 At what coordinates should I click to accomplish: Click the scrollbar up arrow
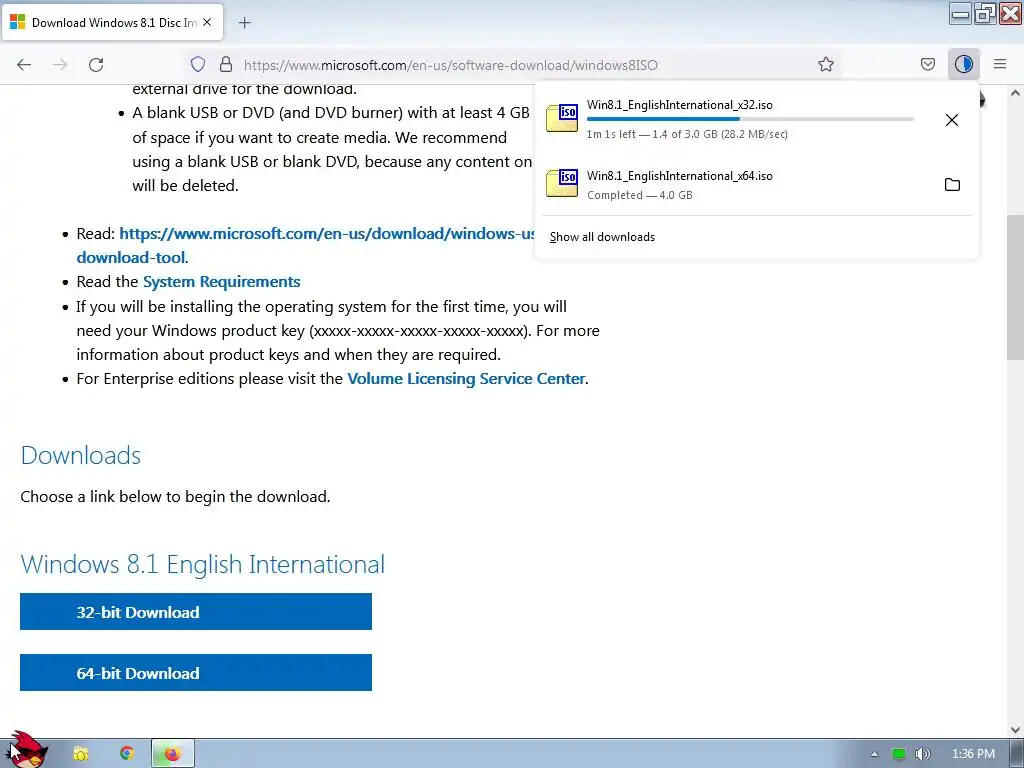coord(1015,93)
